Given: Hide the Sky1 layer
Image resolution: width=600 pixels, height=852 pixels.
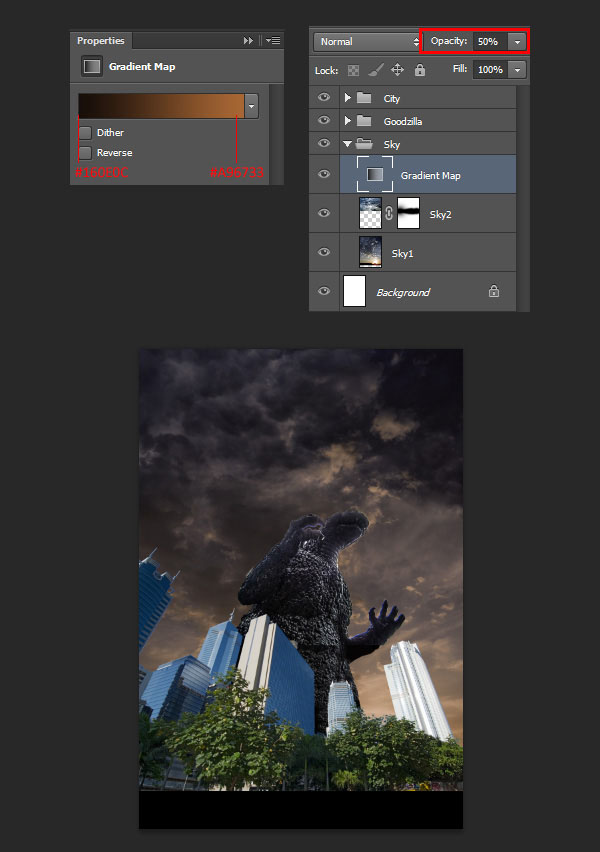Looking at the screenshot, I should point(324,252).
